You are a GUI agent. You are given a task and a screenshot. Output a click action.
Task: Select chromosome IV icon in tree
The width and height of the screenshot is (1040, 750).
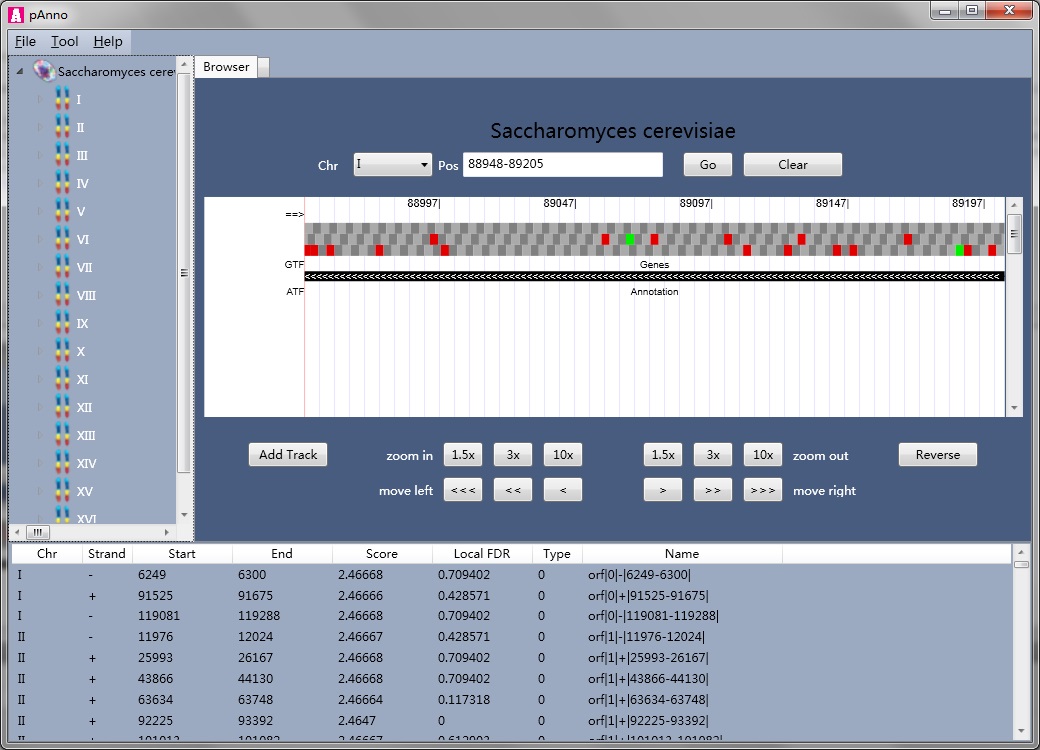(x=62, y=182)
